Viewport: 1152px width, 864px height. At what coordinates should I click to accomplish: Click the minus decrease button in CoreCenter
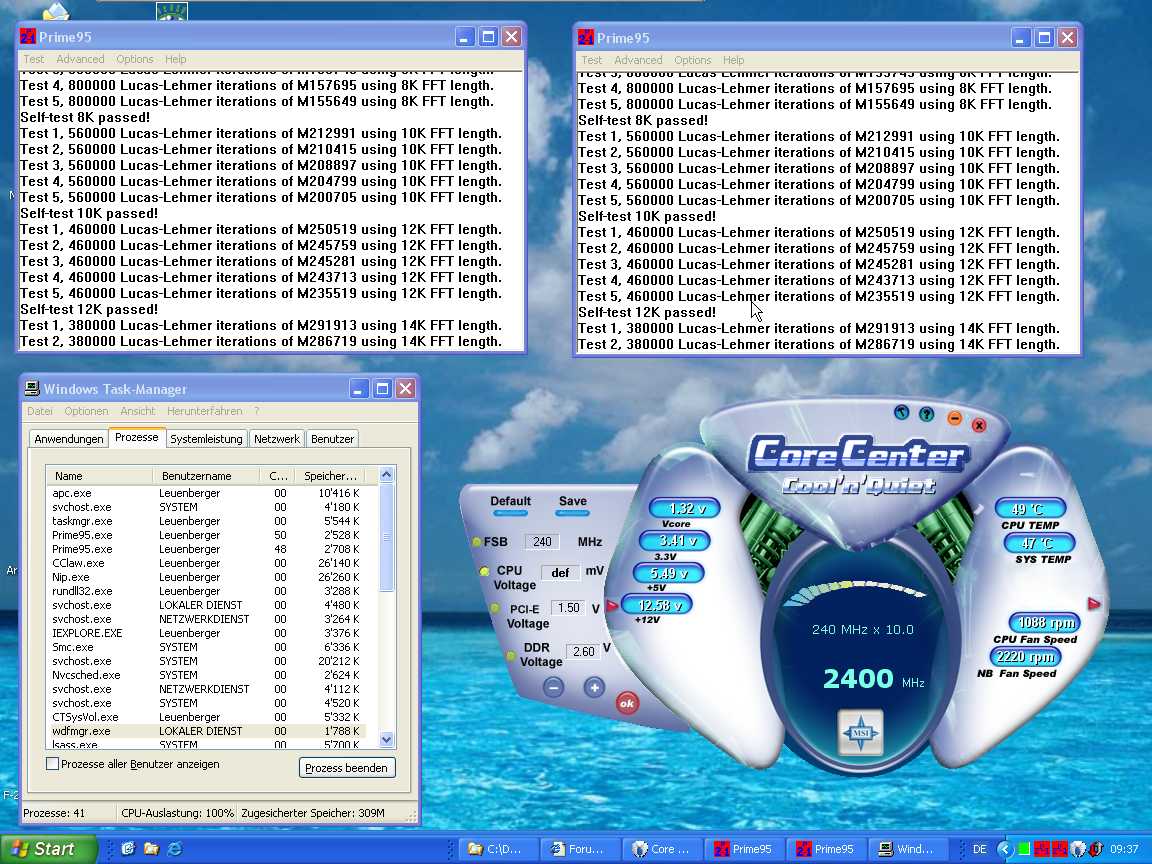553,687
